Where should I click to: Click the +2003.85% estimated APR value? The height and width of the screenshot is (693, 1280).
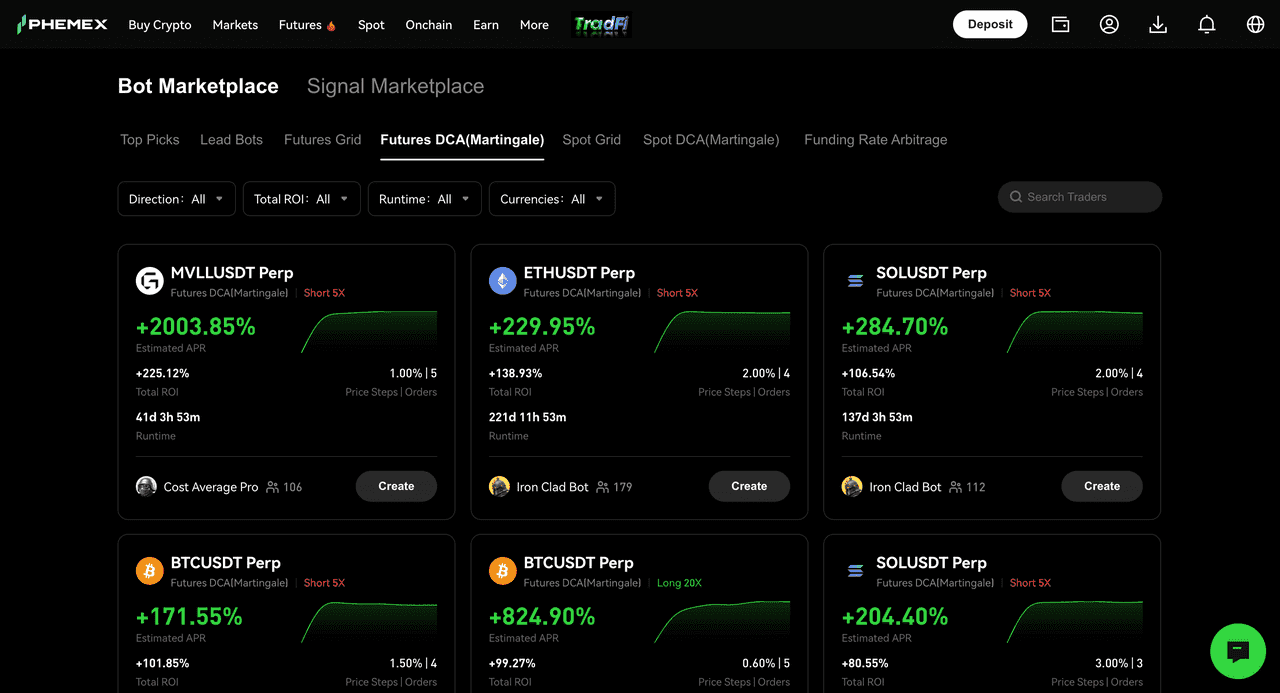coord(196,327)
